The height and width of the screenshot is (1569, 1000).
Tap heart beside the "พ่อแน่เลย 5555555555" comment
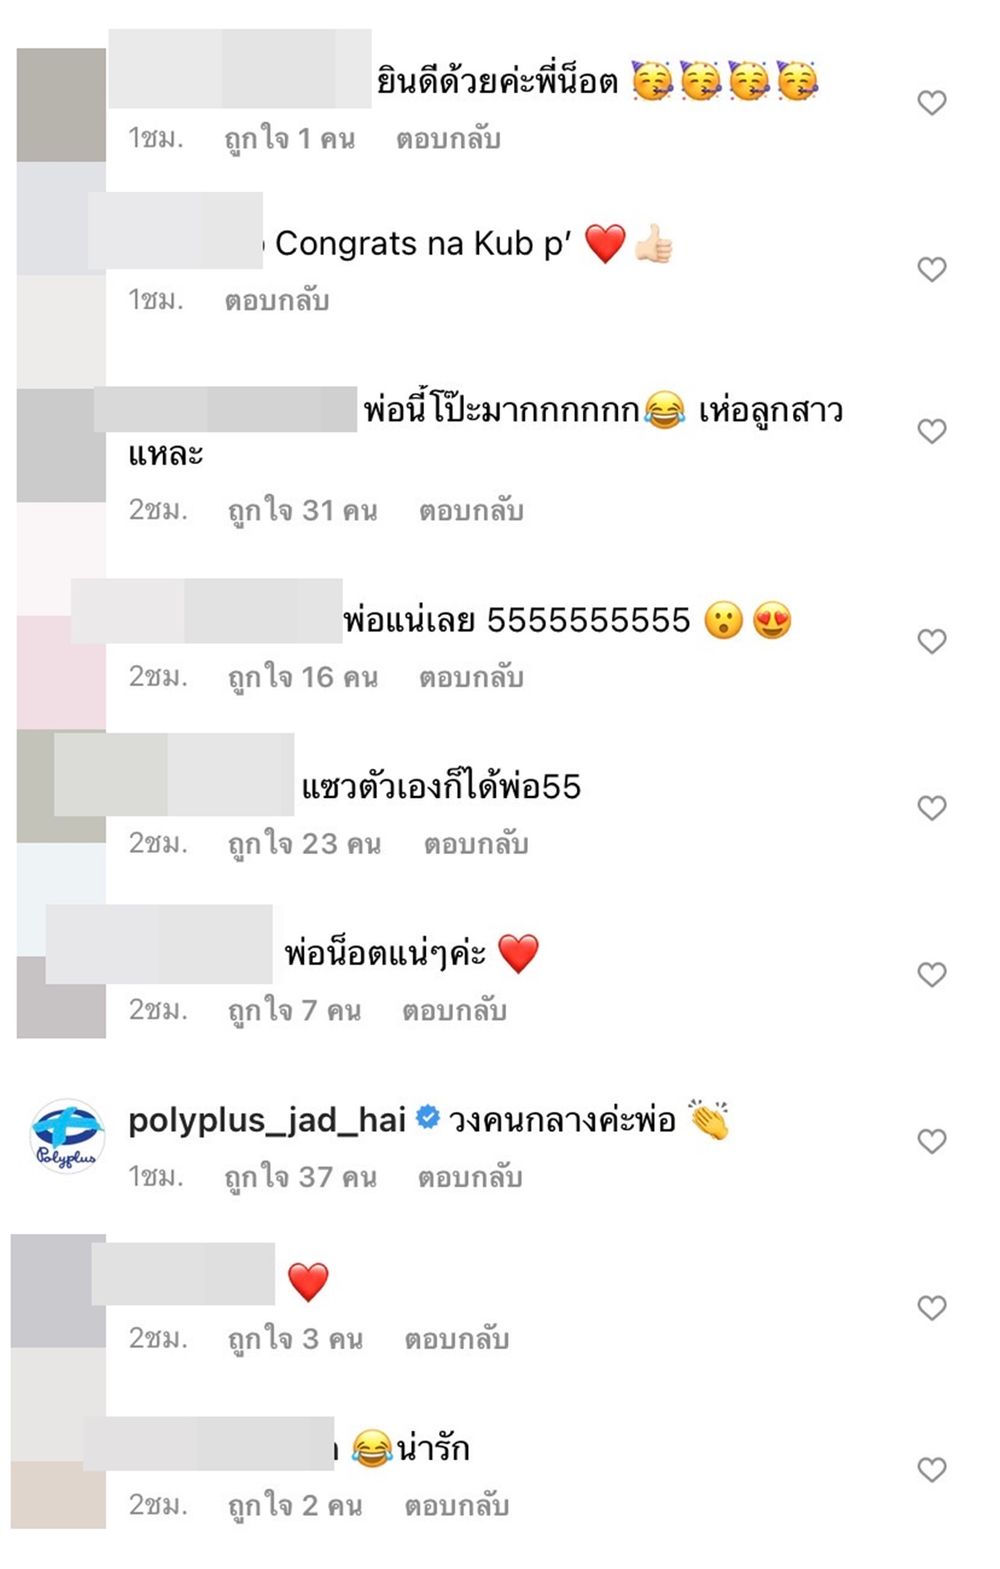931,641
